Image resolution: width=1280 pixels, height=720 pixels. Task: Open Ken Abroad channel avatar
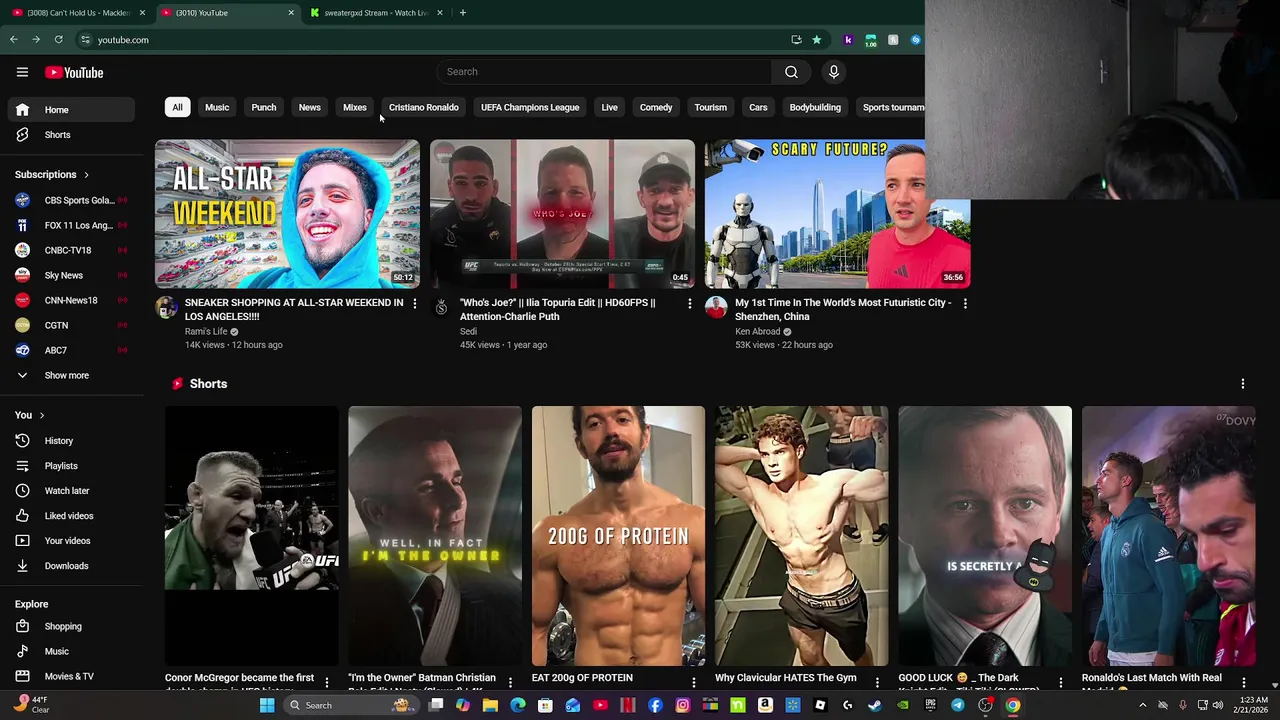coord(716,307)
